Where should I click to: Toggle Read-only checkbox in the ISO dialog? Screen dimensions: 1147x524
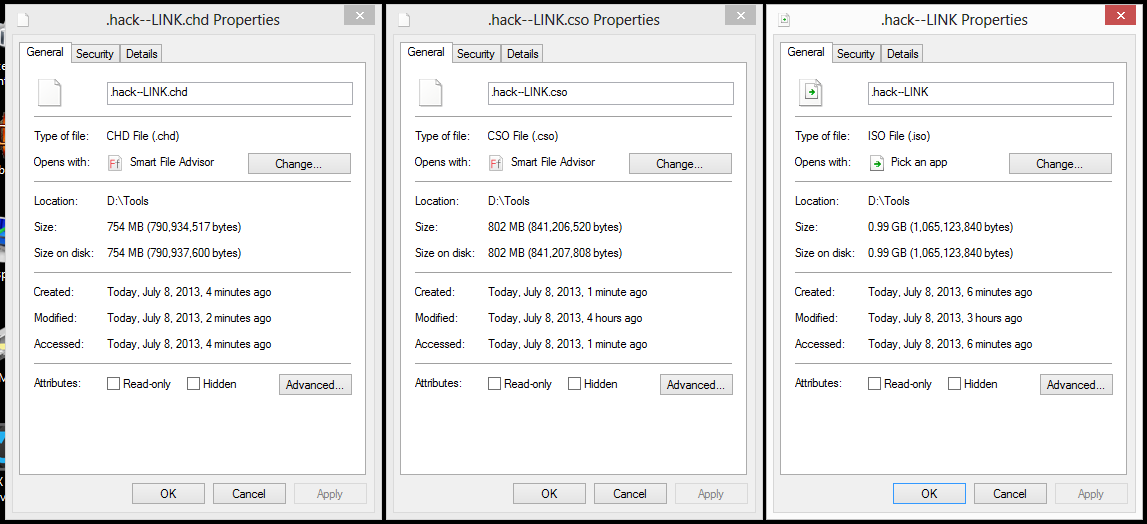[x=875, y=384]
